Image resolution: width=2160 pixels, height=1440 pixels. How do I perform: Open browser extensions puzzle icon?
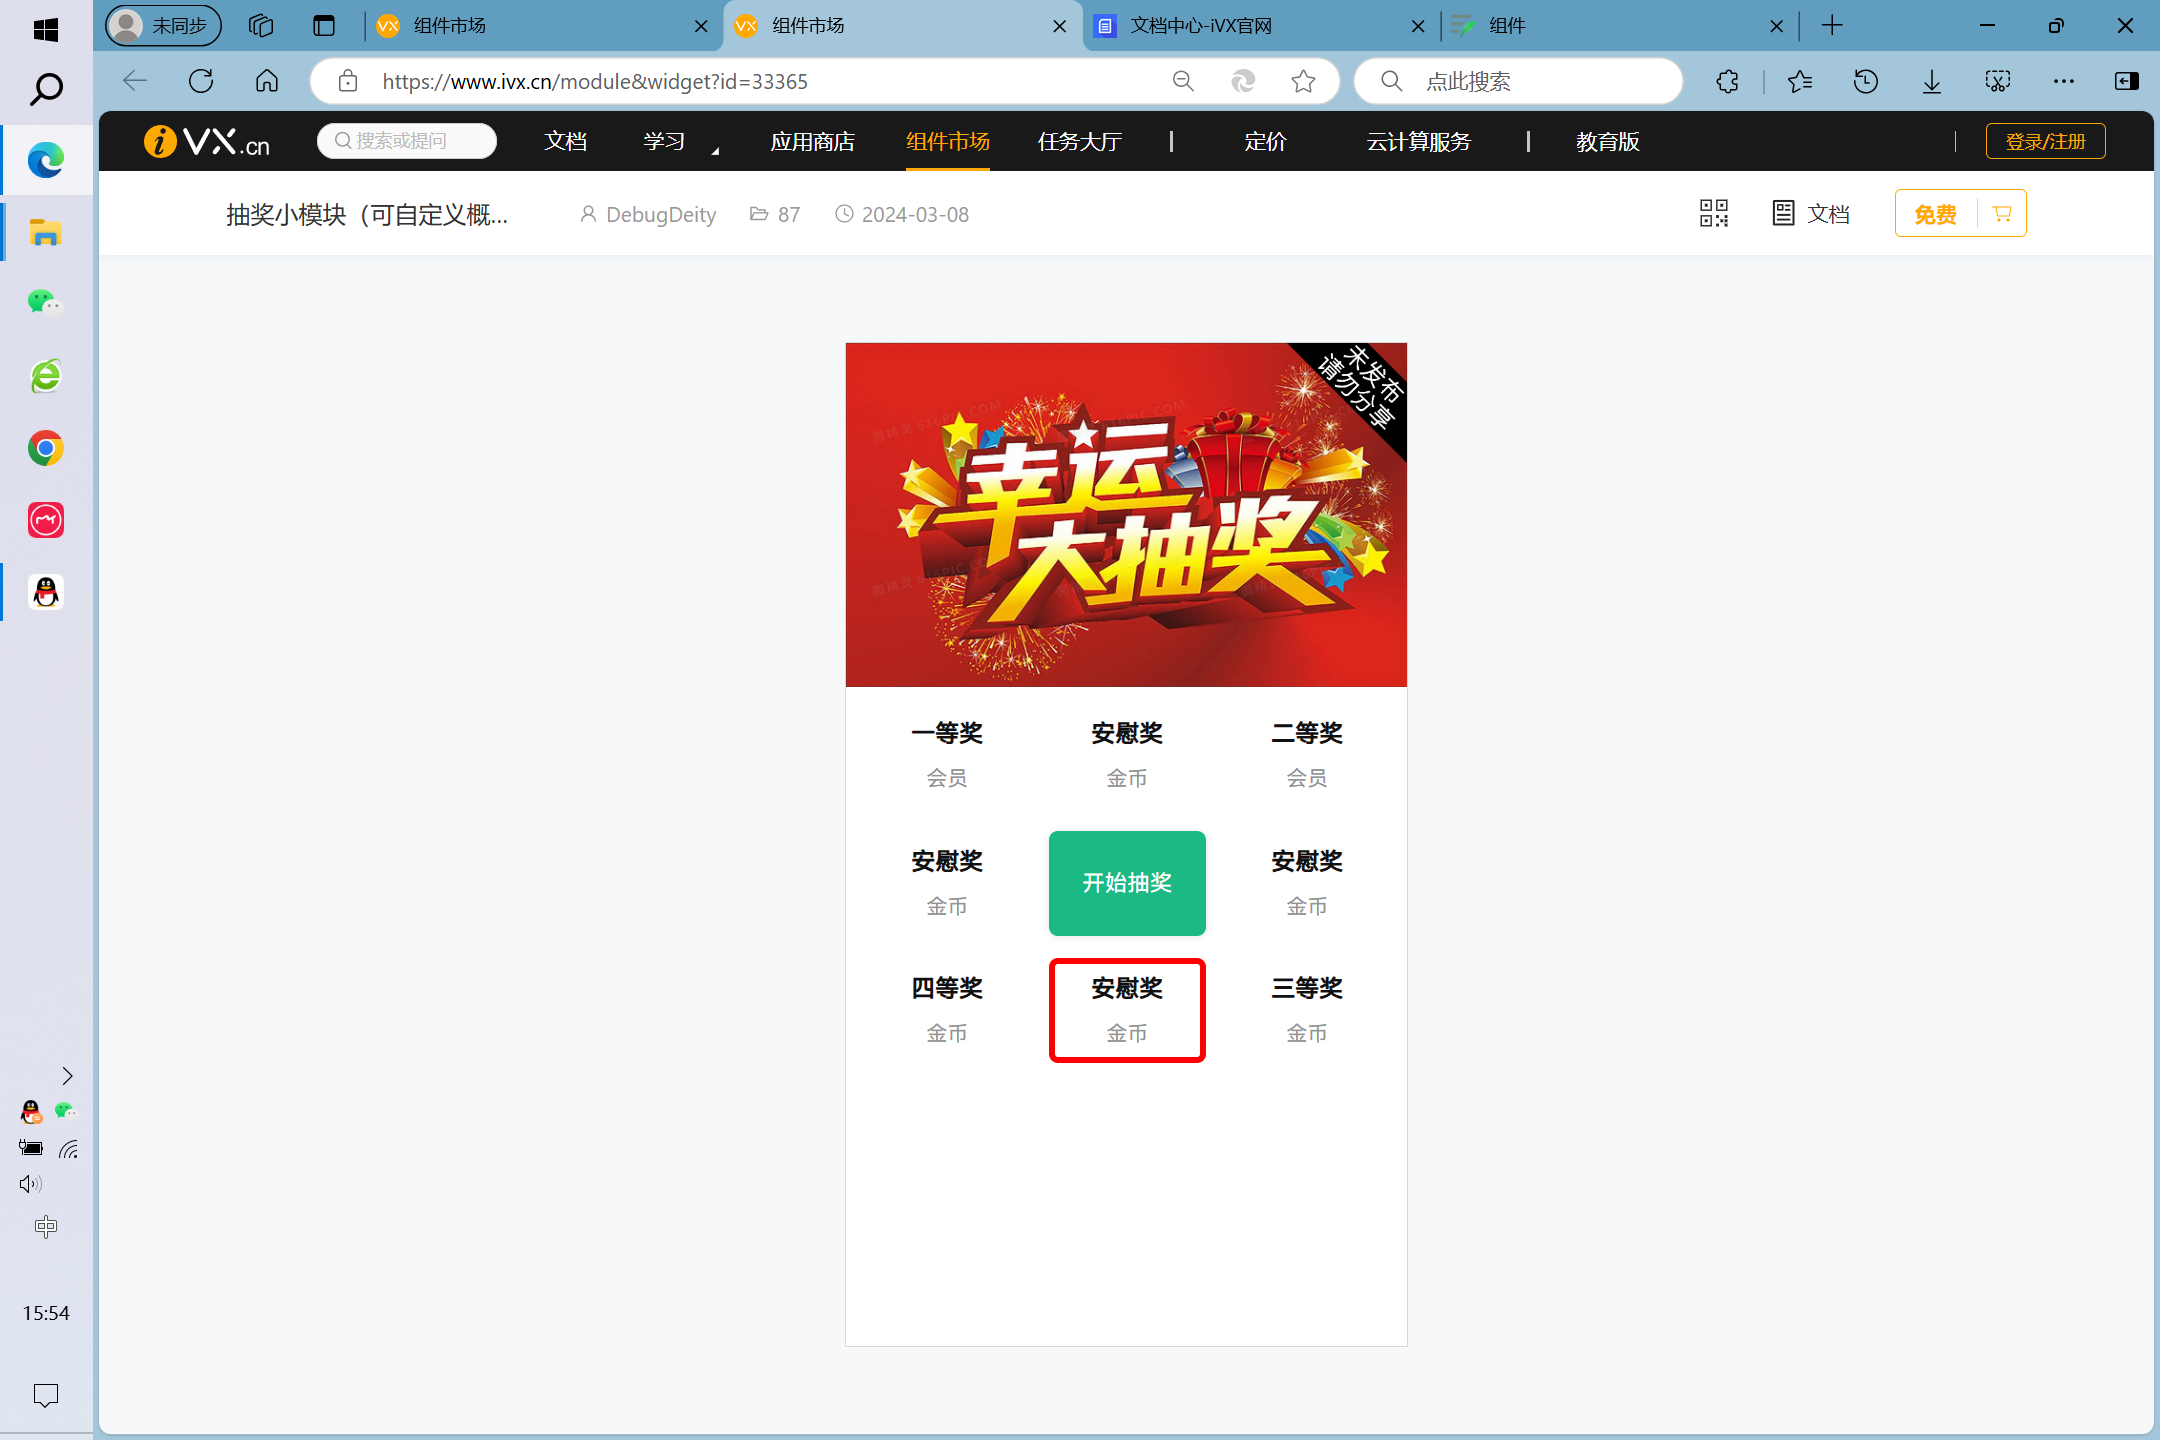[x=1727, y=81]
